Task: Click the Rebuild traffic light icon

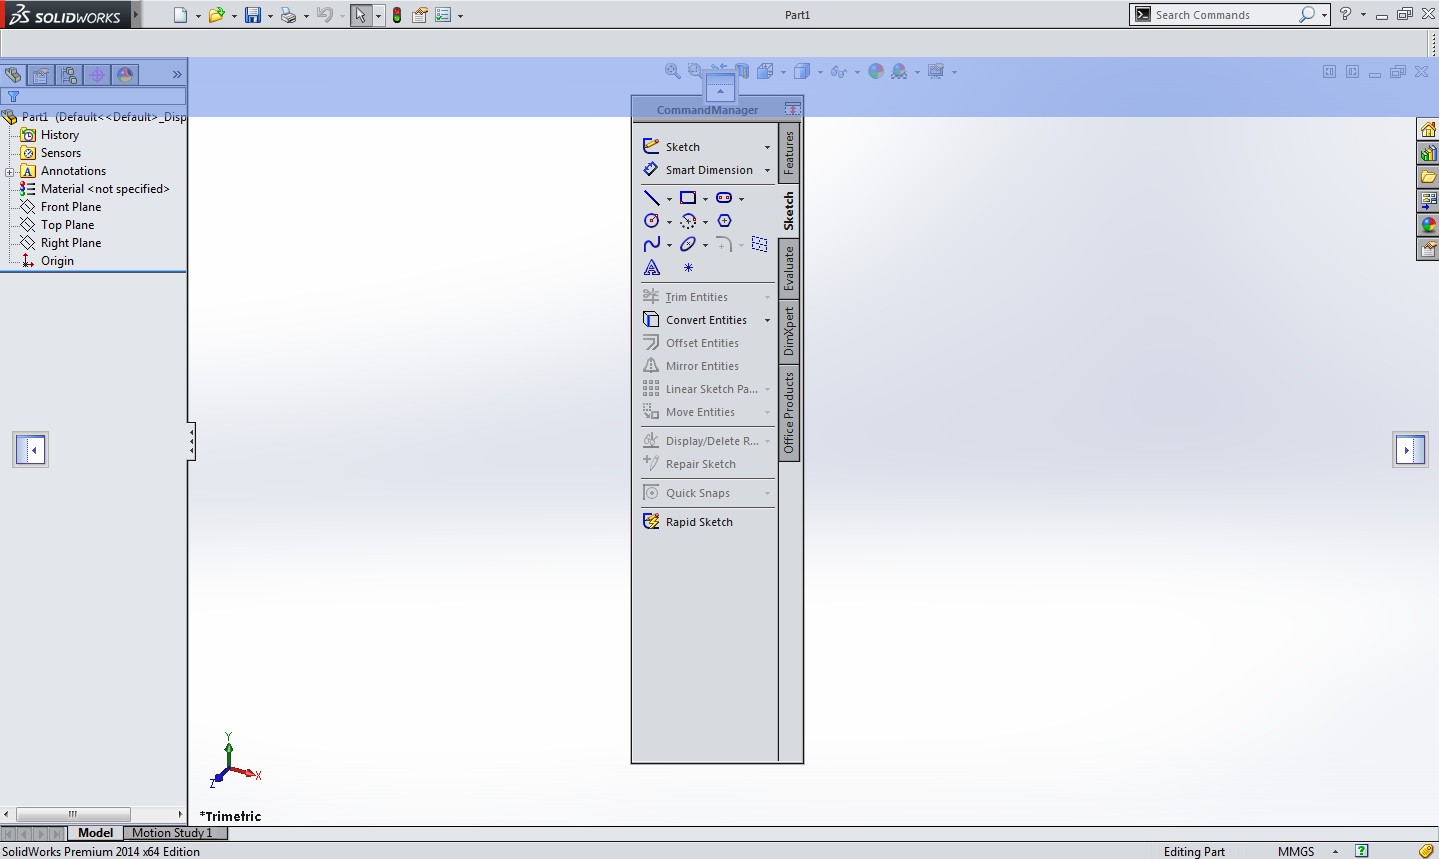Action: (397, 15)
